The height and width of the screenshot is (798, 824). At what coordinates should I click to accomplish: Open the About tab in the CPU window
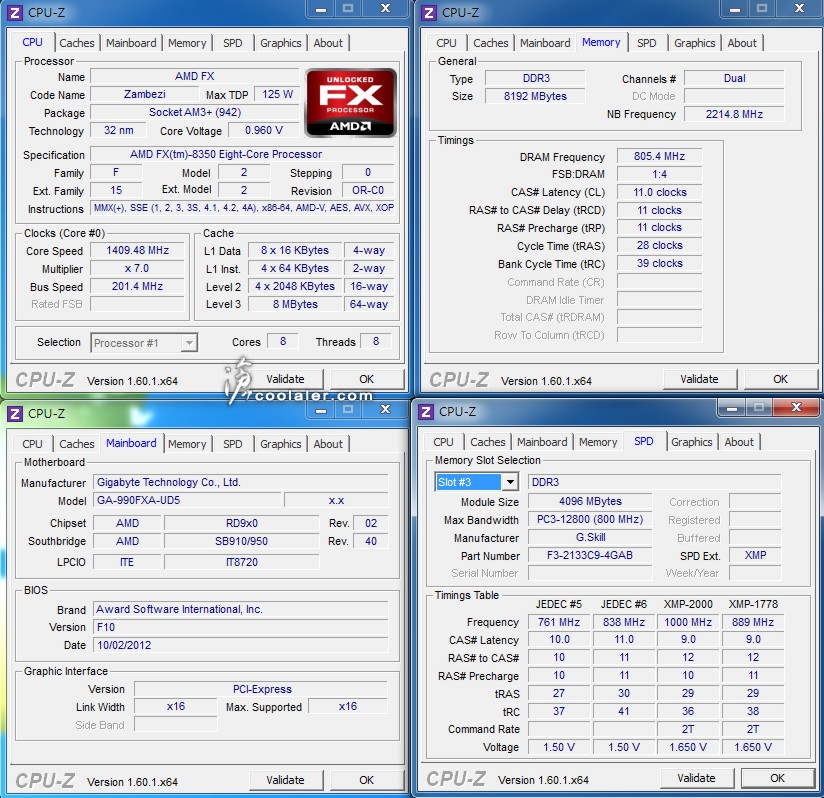(x=328, y=43)
